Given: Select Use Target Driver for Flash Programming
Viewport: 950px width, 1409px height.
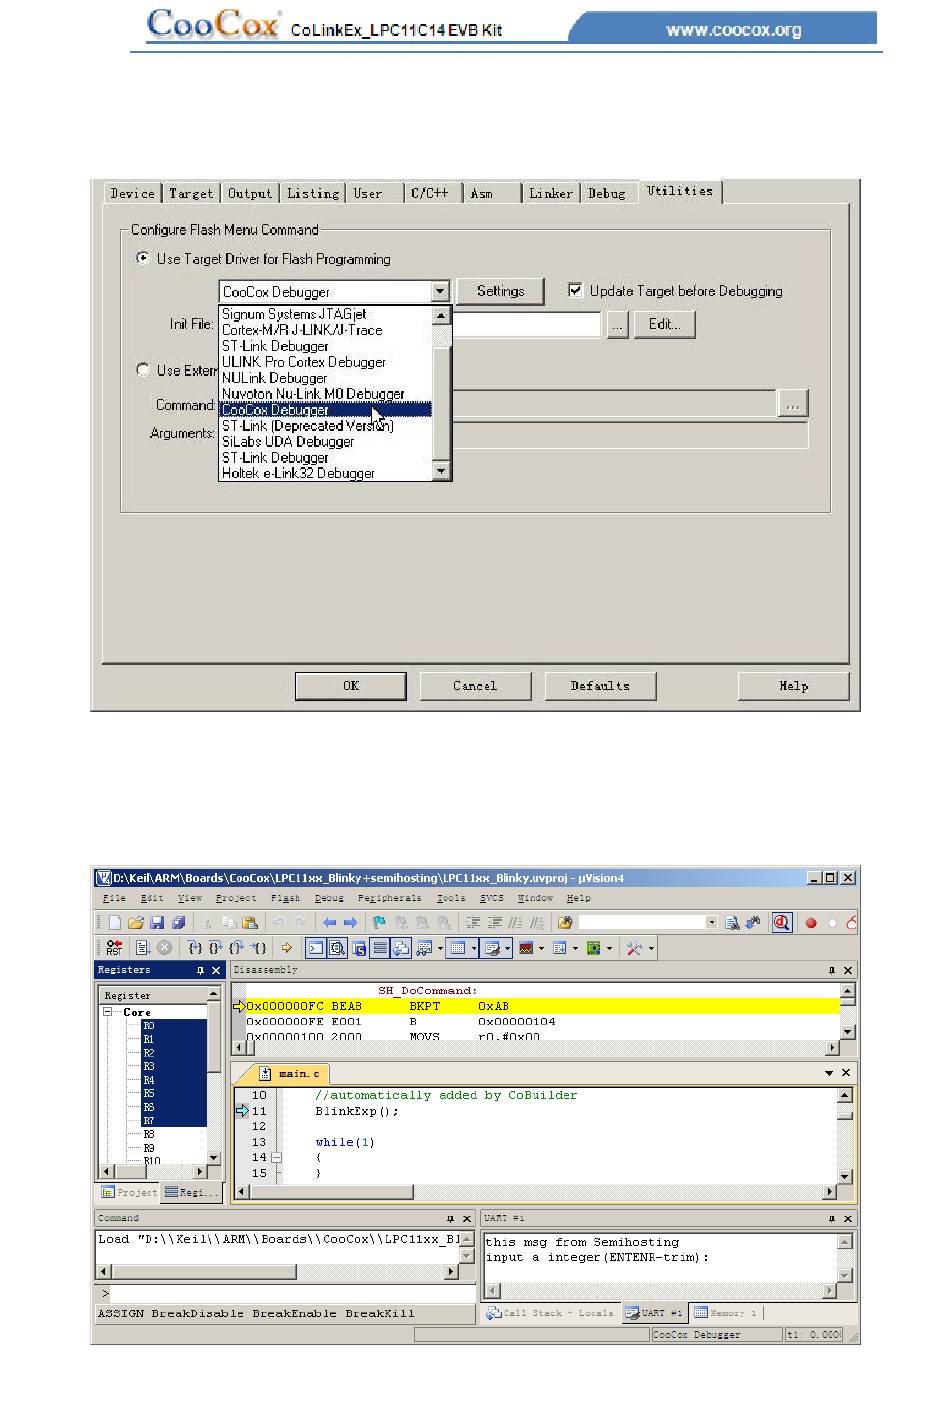Looking at the screenshot, I should (142, 259).
